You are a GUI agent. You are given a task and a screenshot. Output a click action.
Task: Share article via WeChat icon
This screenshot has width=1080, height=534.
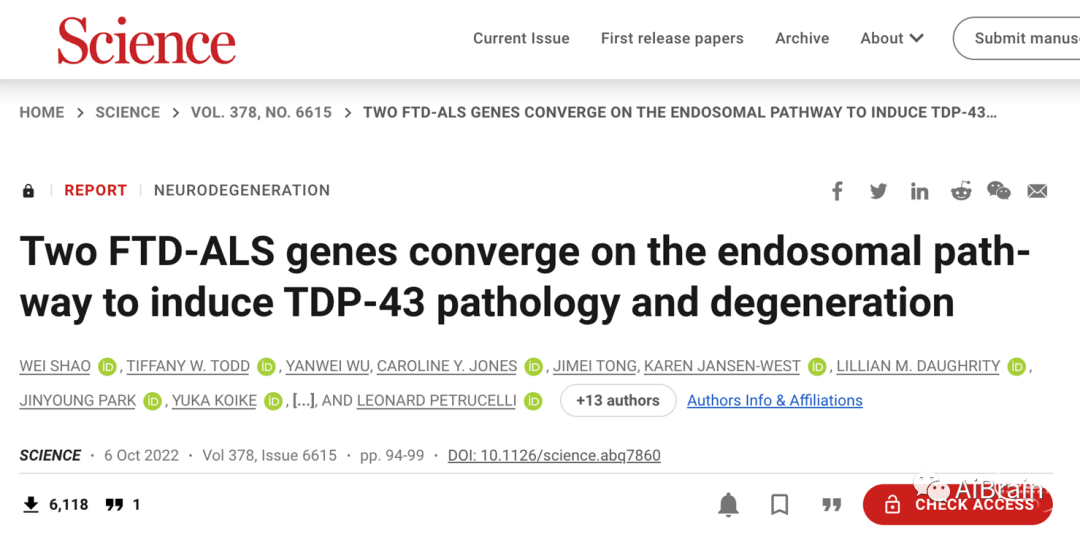click(999, 191)
